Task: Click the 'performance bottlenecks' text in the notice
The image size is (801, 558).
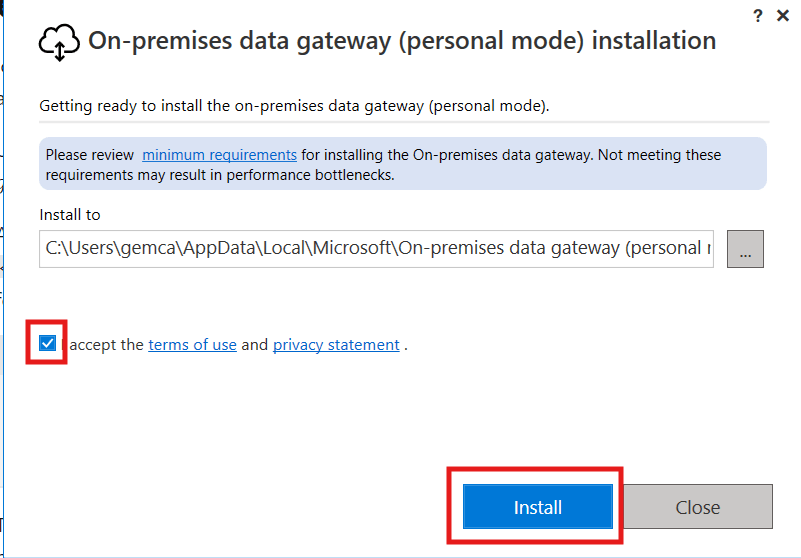Action: 310,175
